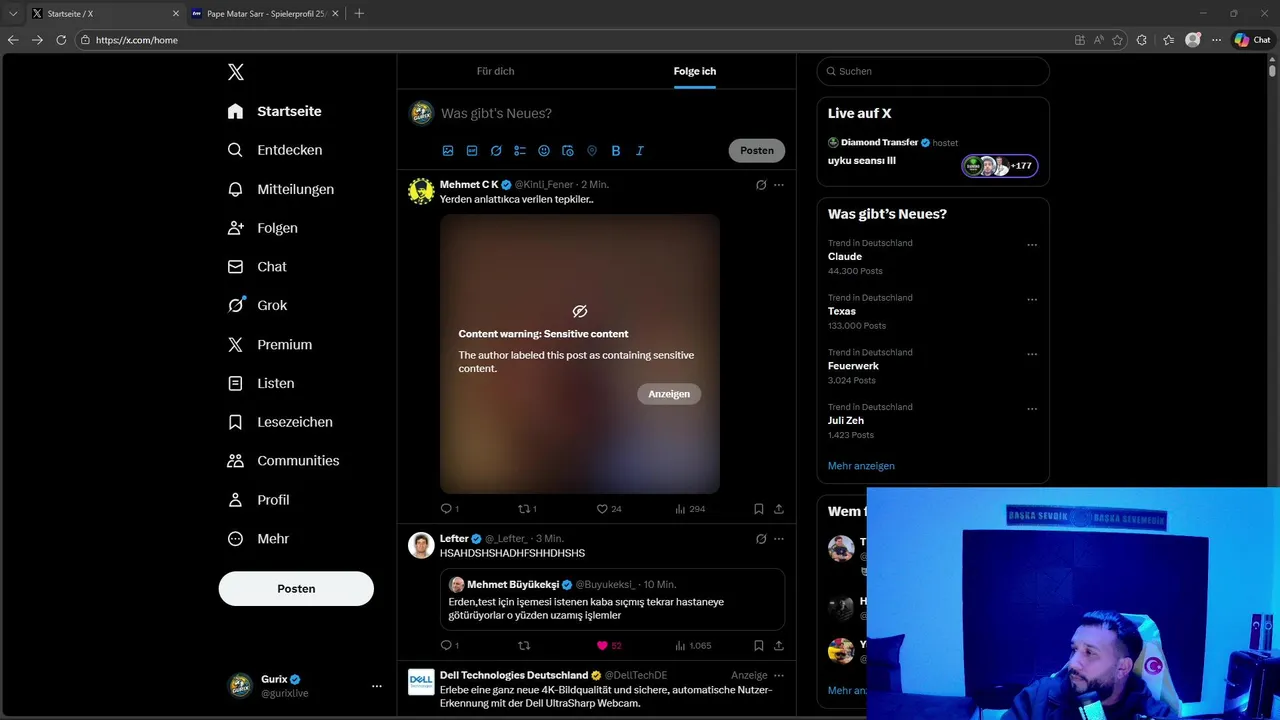Click Mehr anzeigen under the trends

[861, 466]
